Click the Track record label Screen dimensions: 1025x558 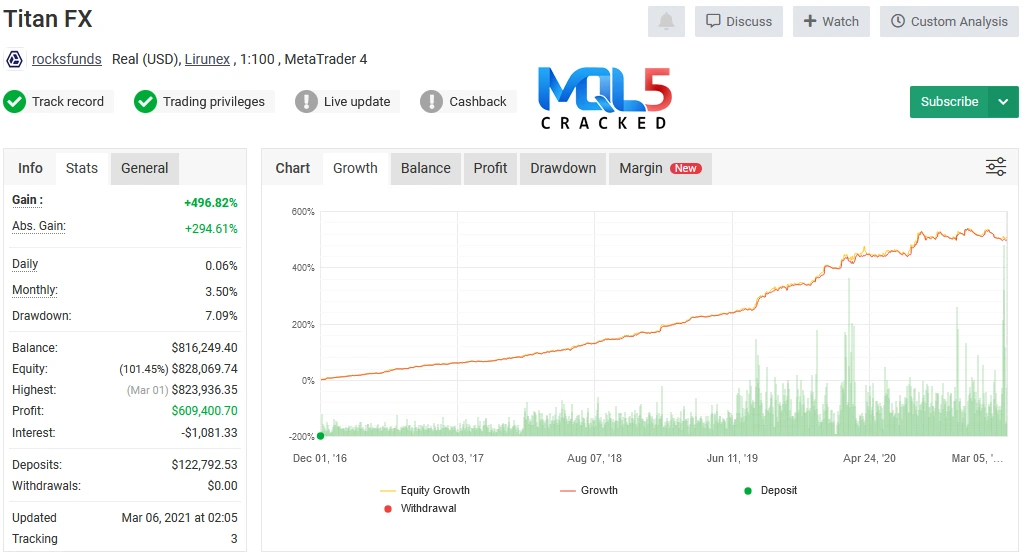tap(68, 102)
